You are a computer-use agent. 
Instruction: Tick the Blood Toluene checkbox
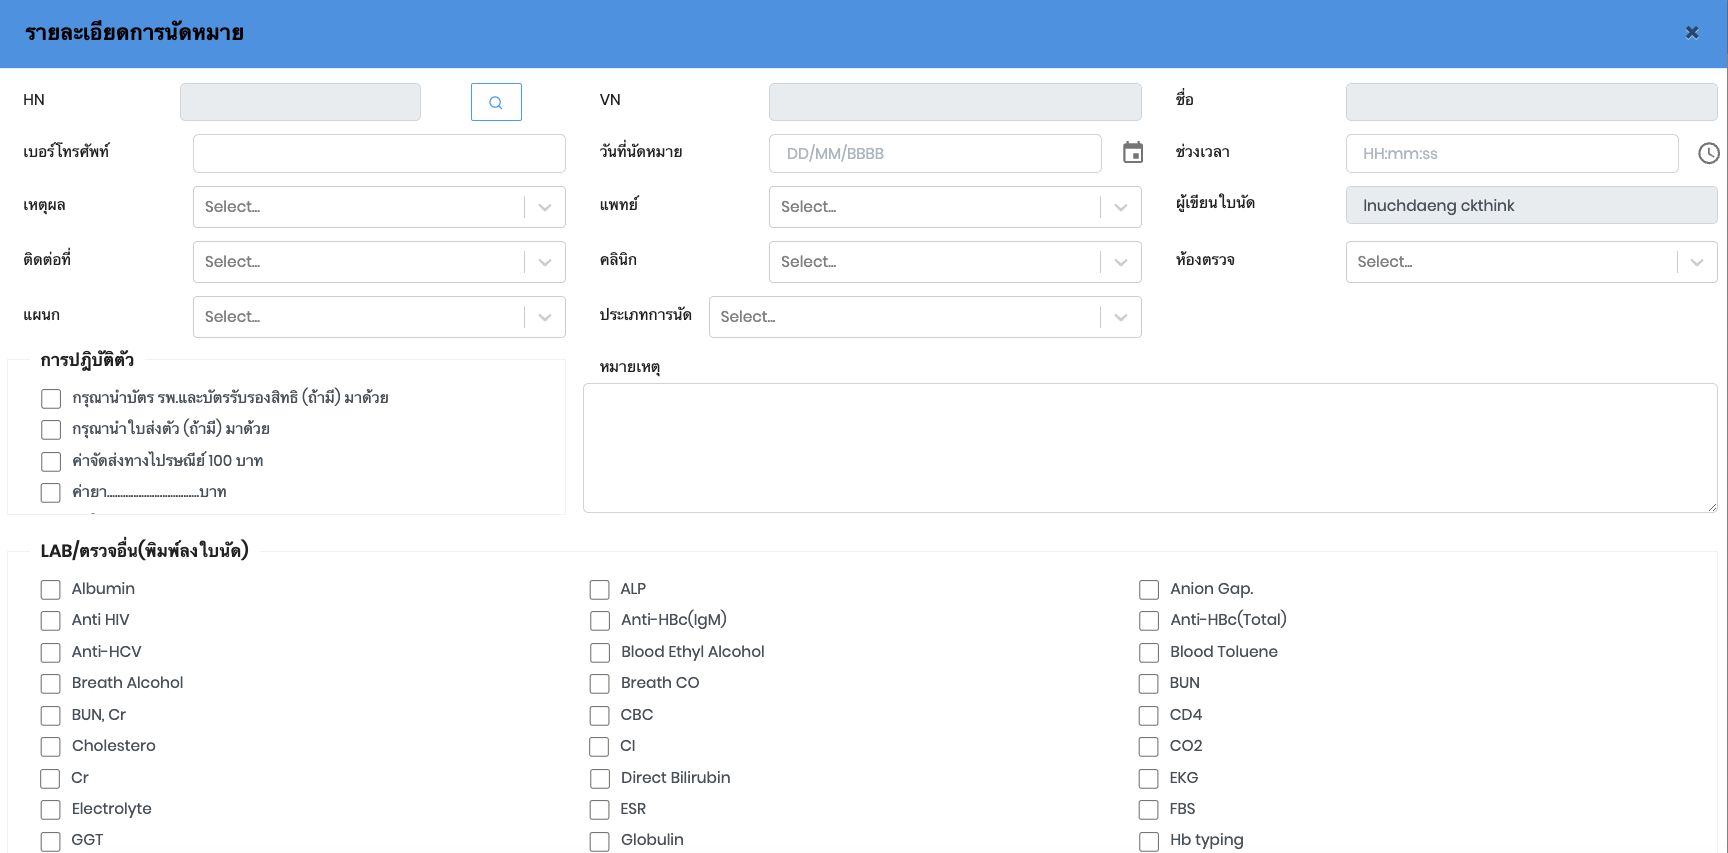[1149, 653]
